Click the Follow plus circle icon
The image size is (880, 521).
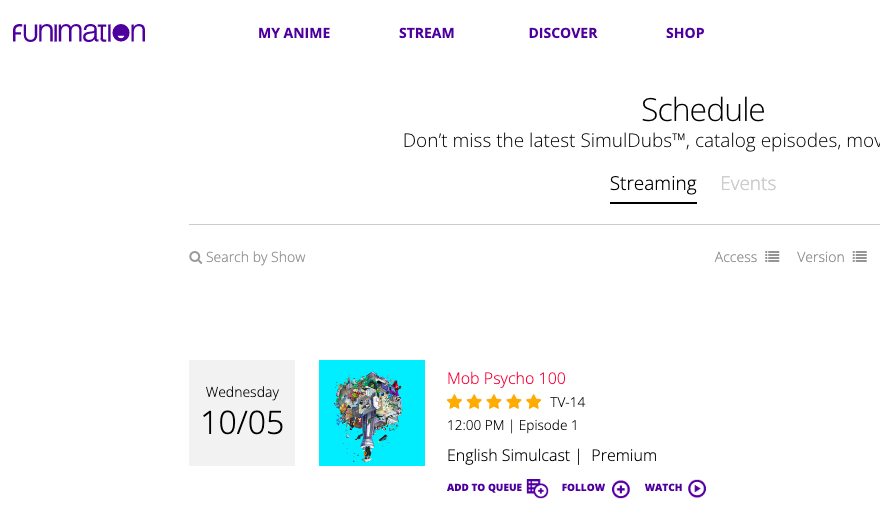[621, 489]
